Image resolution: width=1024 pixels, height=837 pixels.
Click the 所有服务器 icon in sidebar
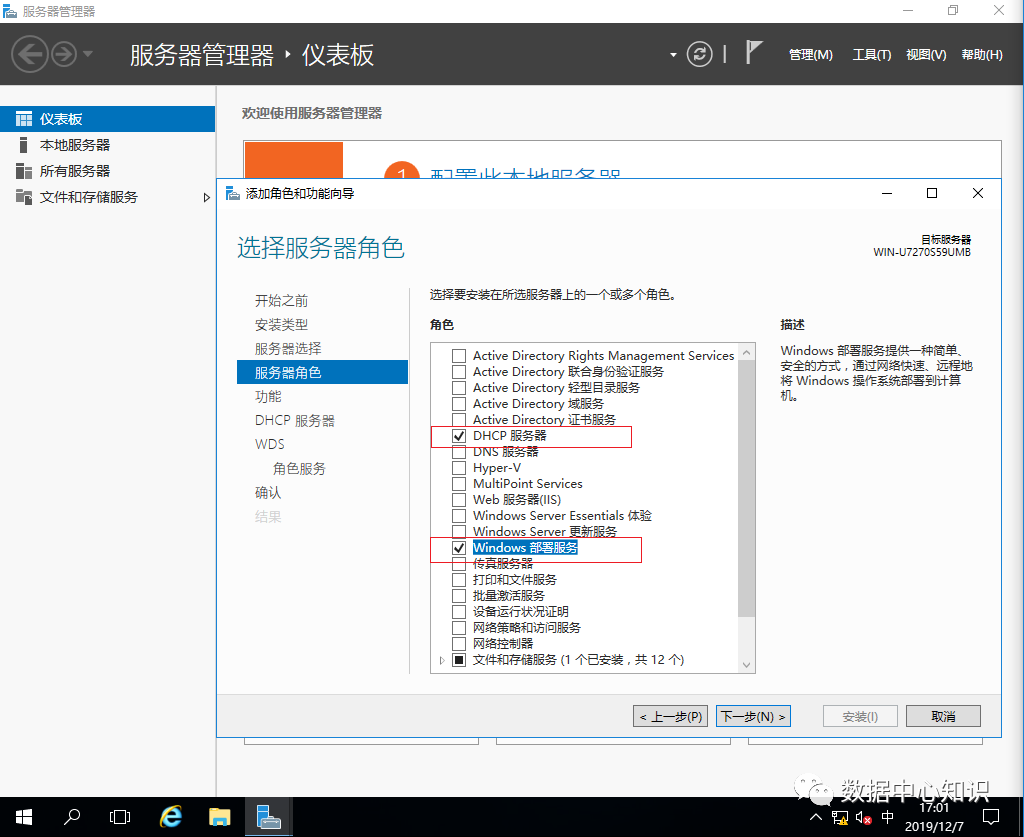tap(24, 171)
